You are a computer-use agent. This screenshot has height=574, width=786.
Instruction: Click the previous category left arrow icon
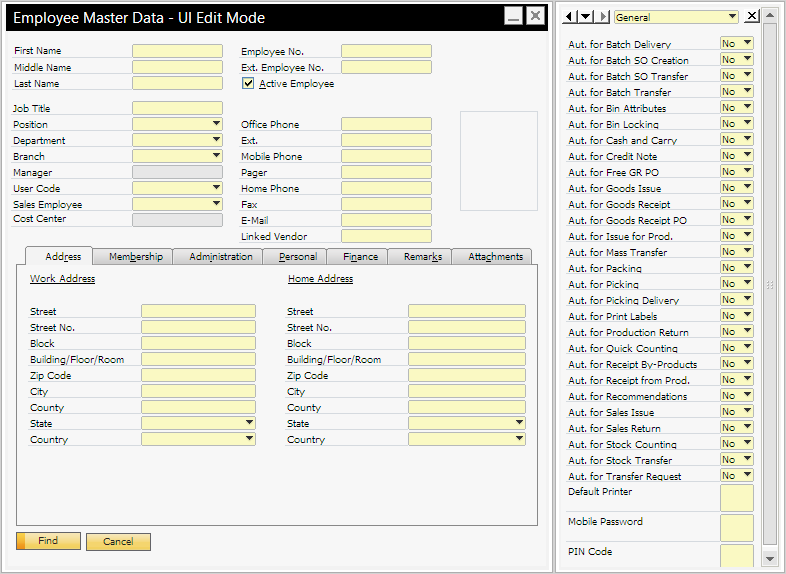[570, 16]
